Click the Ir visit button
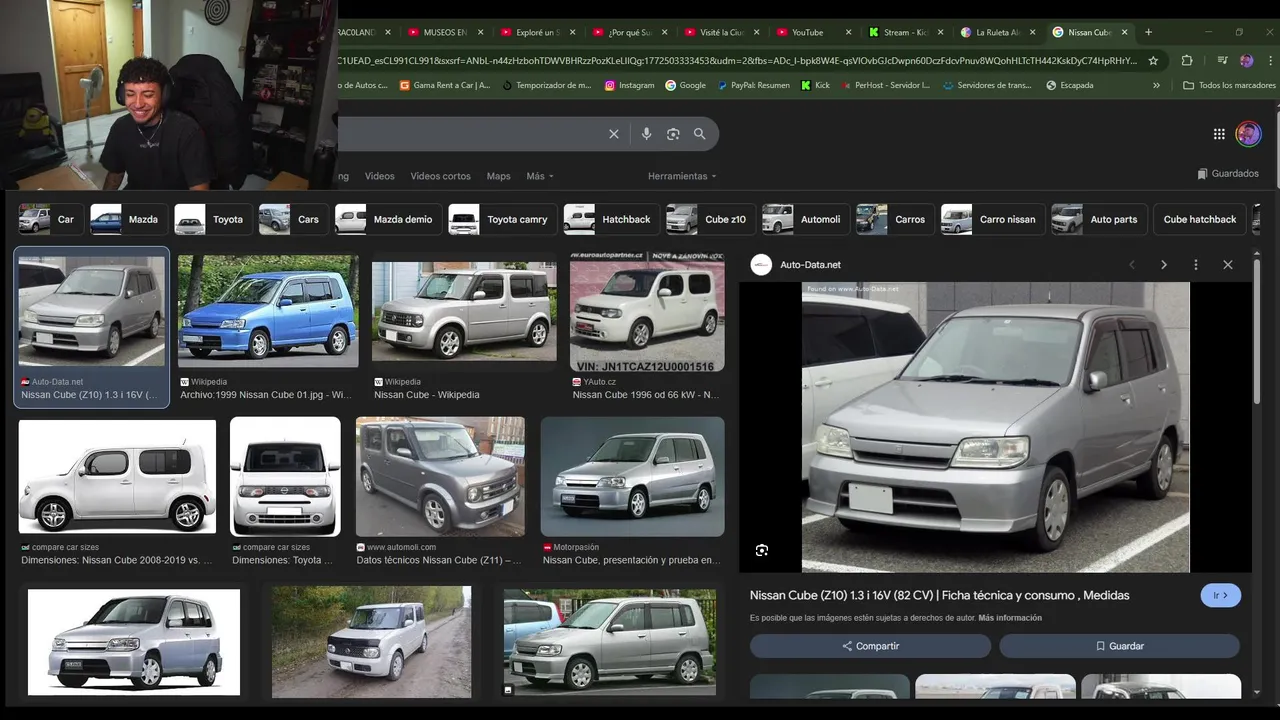 coord(1220,595)
